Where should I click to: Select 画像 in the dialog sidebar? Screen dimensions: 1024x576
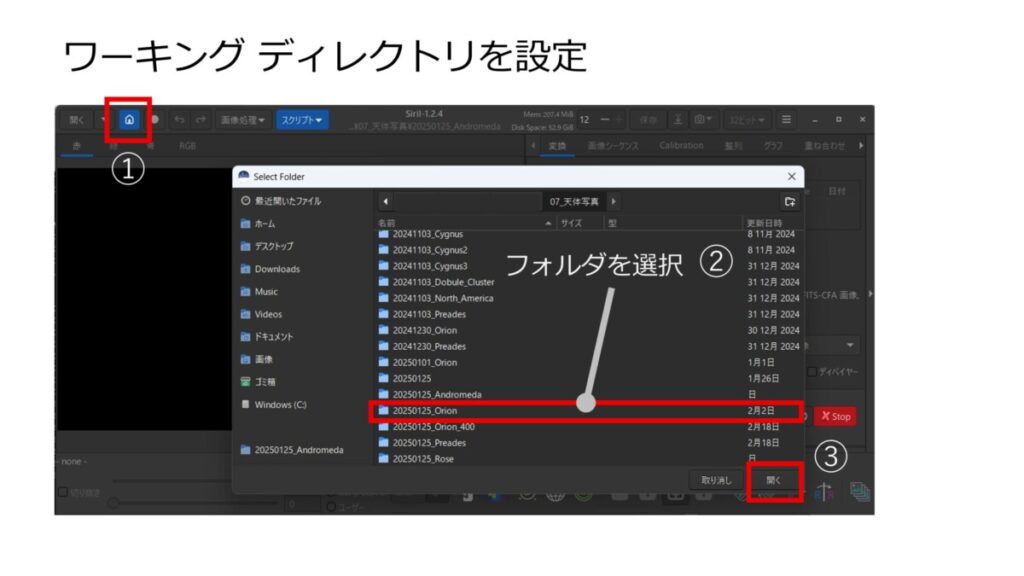[x=257, y=359]
